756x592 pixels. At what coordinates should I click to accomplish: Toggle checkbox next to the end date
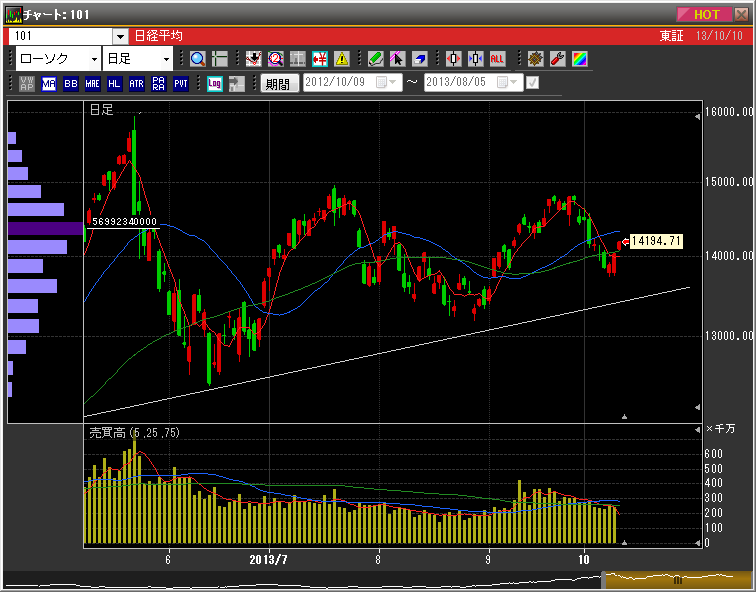pyautogui.click(x=533, y=83)
